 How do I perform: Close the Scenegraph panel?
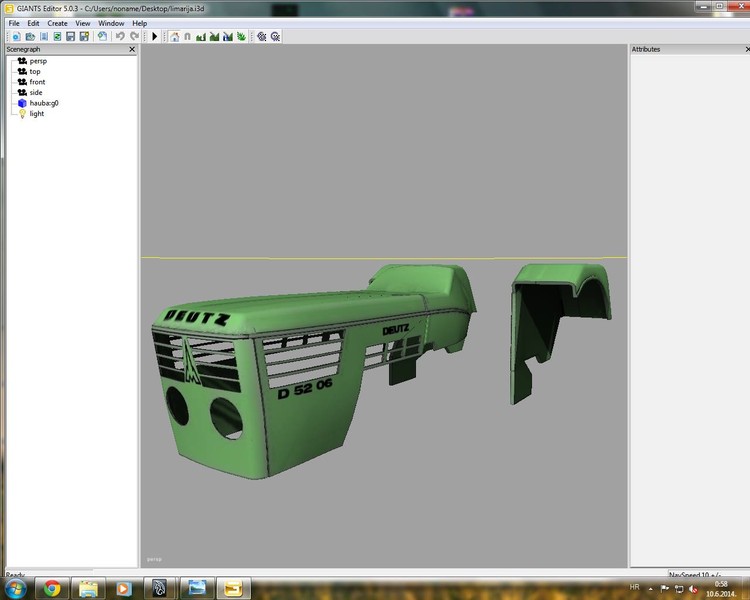[x=131, y=49]
